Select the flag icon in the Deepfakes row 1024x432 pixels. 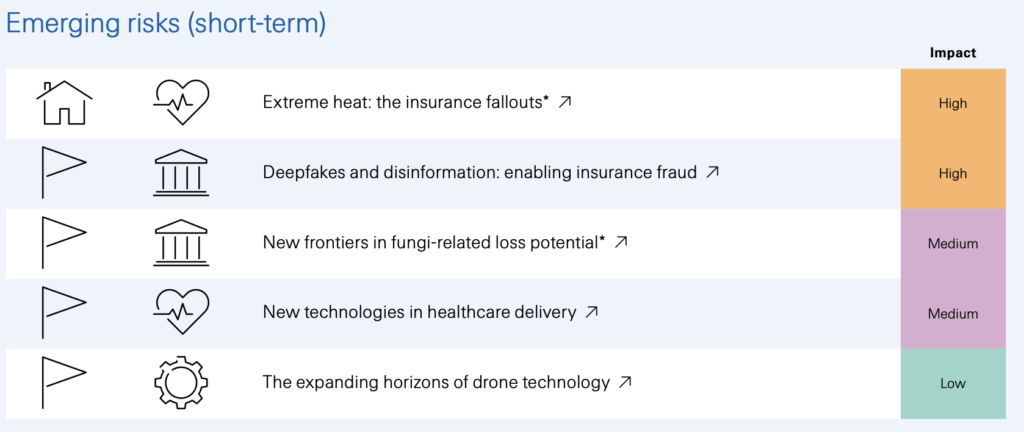(x=64, y=173)
